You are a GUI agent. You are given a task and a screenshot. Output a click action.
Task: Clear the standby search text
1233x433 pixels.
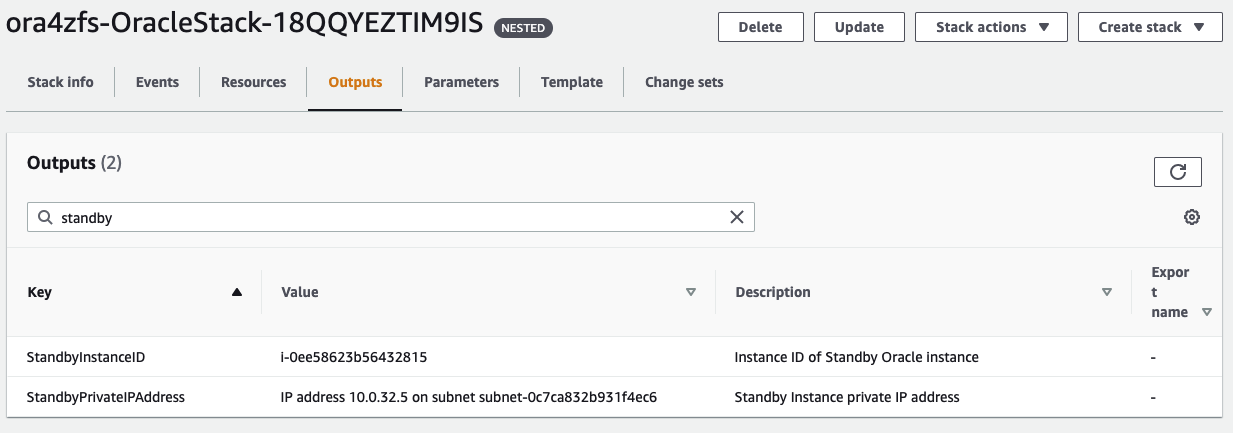[737, 217]
